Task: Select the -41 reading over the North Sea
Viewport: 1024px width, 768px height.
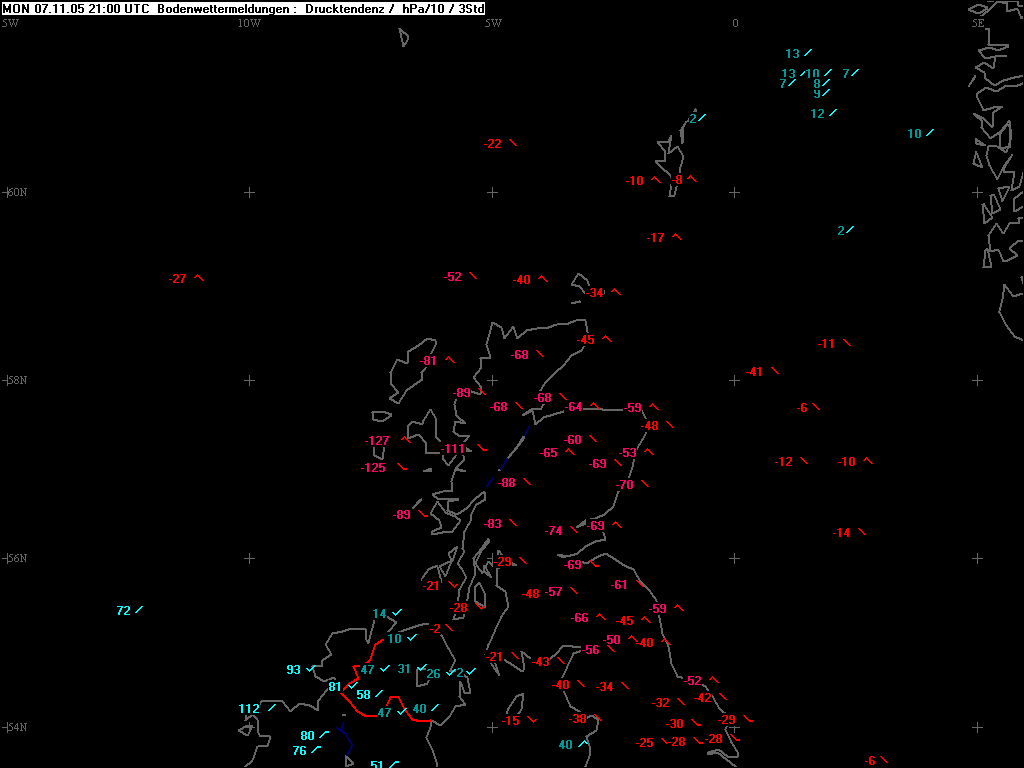Action: (754, 372)
